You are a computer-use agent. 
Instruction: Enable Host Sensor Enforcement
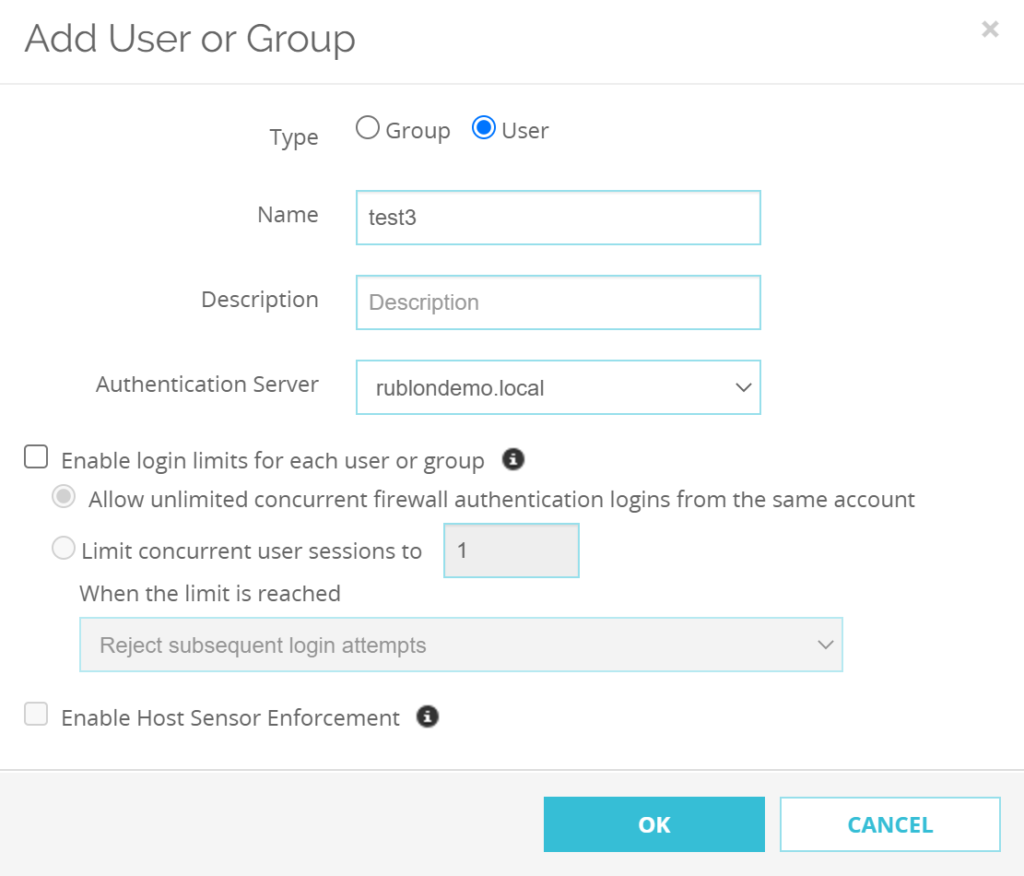[x=35, y=714]
